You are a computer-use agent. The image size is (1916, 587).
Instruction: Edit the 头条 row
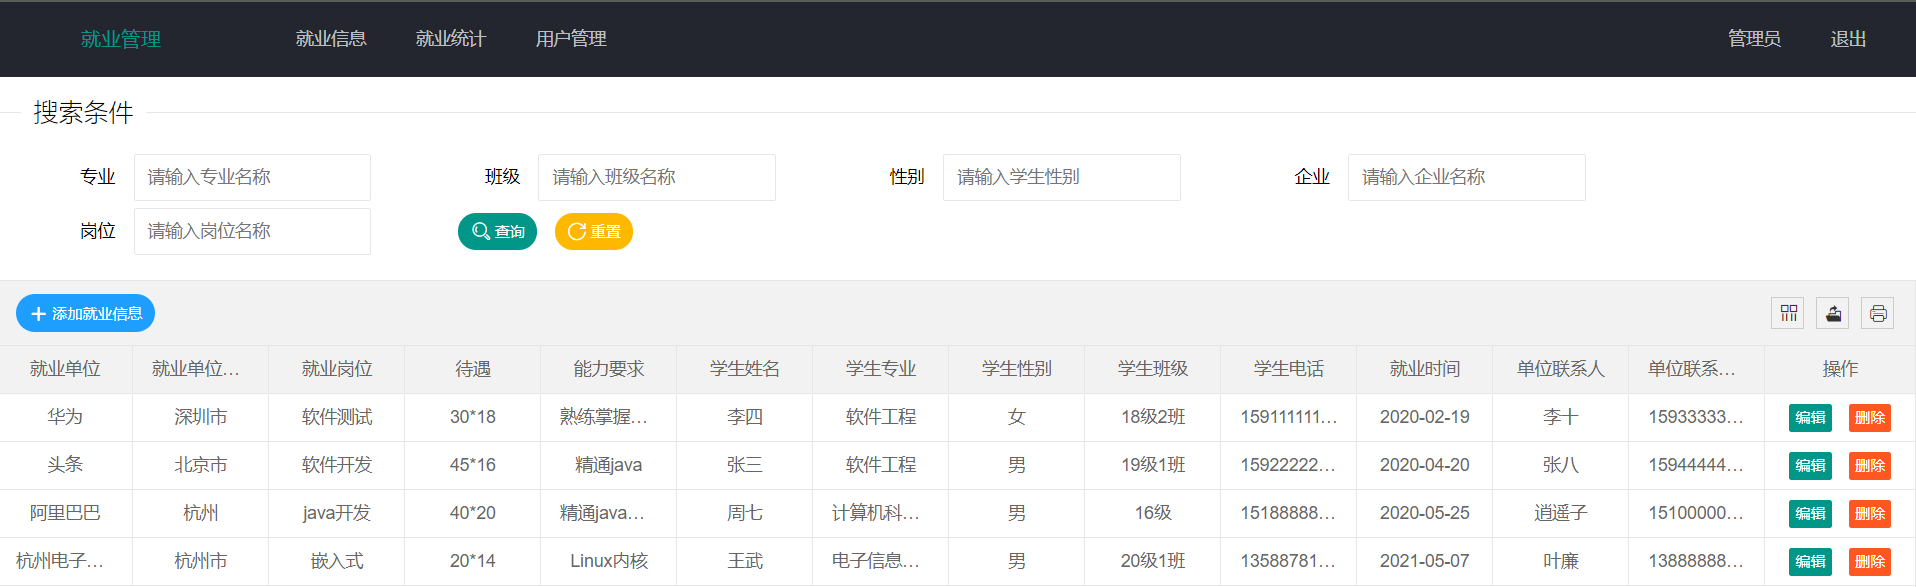(1810, 465)
